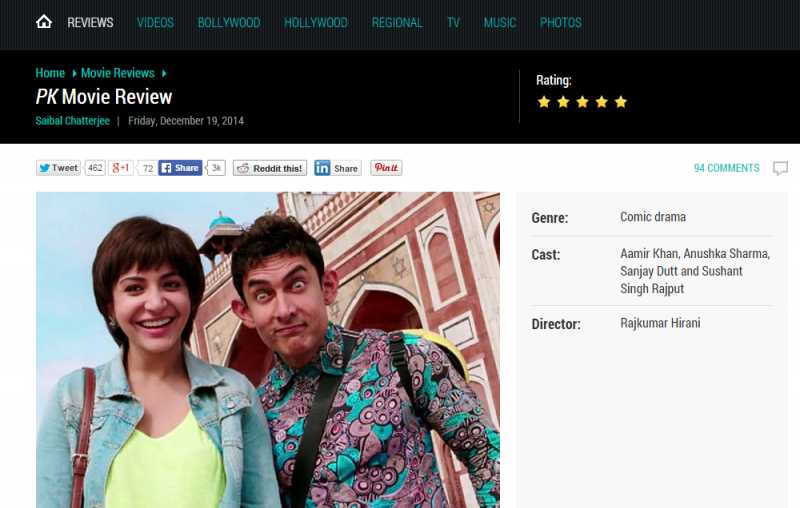Open the 94 Comments link
The height and width of the screenshot is (508, 800).
[x=727, y=168]
